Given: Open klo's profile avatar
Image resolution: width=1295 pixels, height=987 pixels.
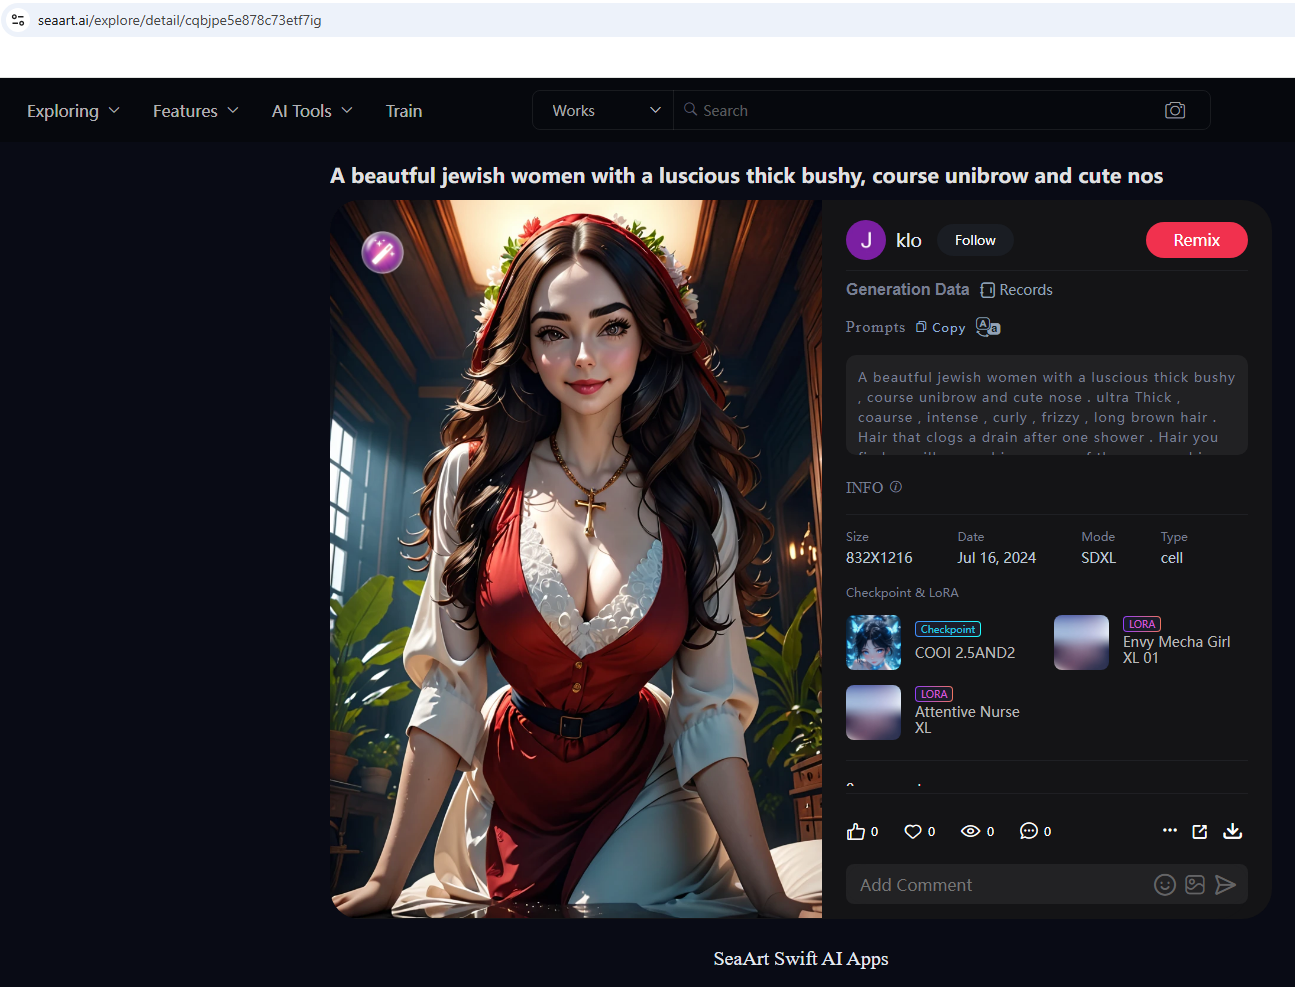Looking at the screenshot, I should 866,240.
